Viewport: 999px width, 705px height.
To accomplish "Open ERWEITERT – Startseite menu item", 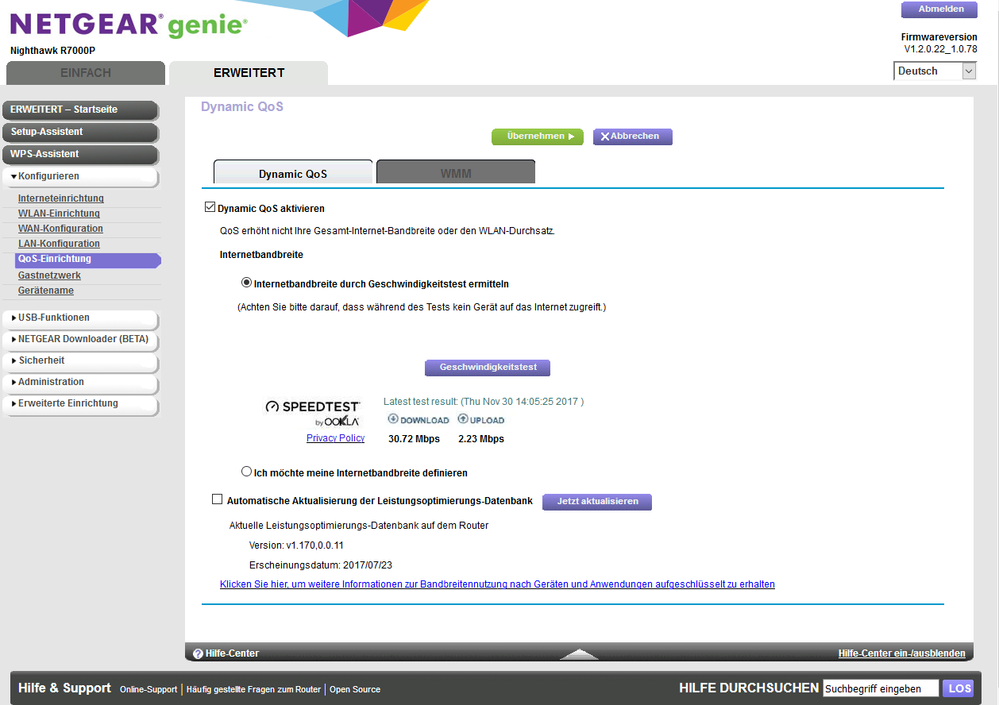I will (x=80, y=110).
